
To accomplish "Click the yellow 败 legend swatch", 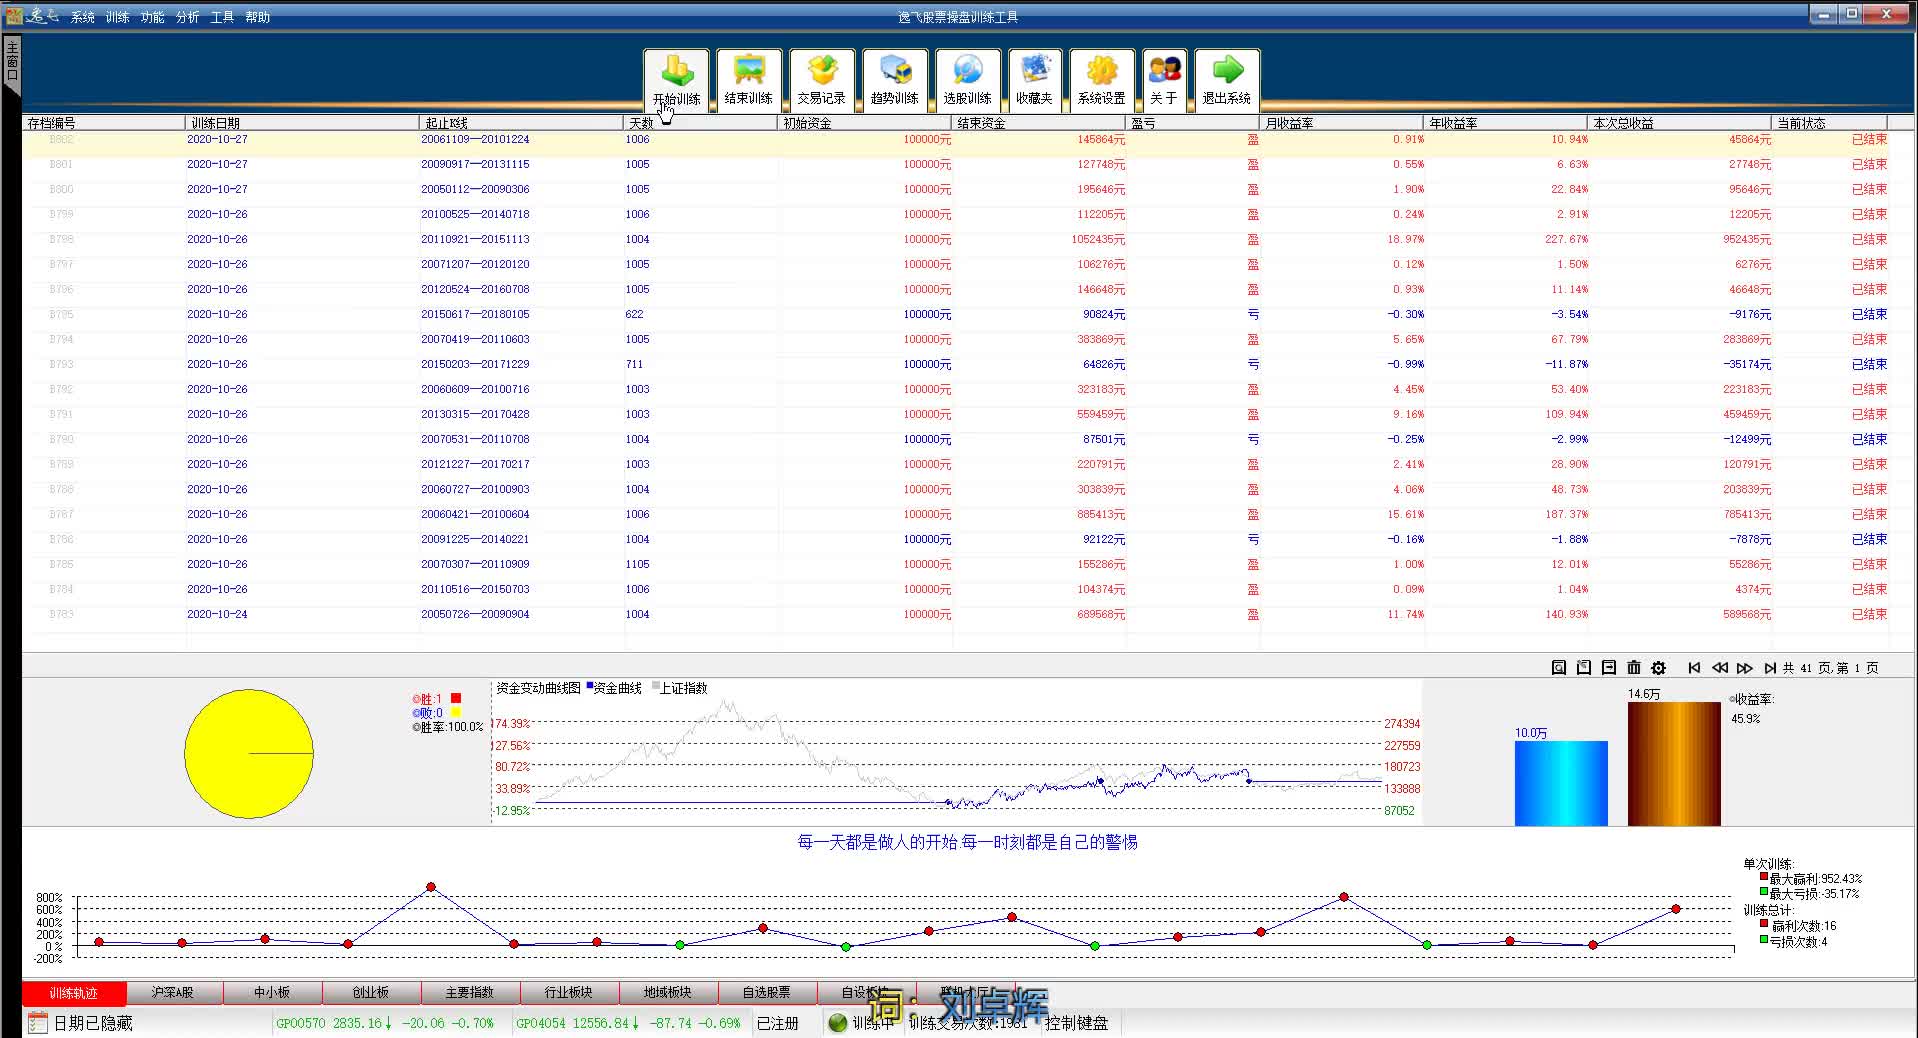I will pos(456,712).
